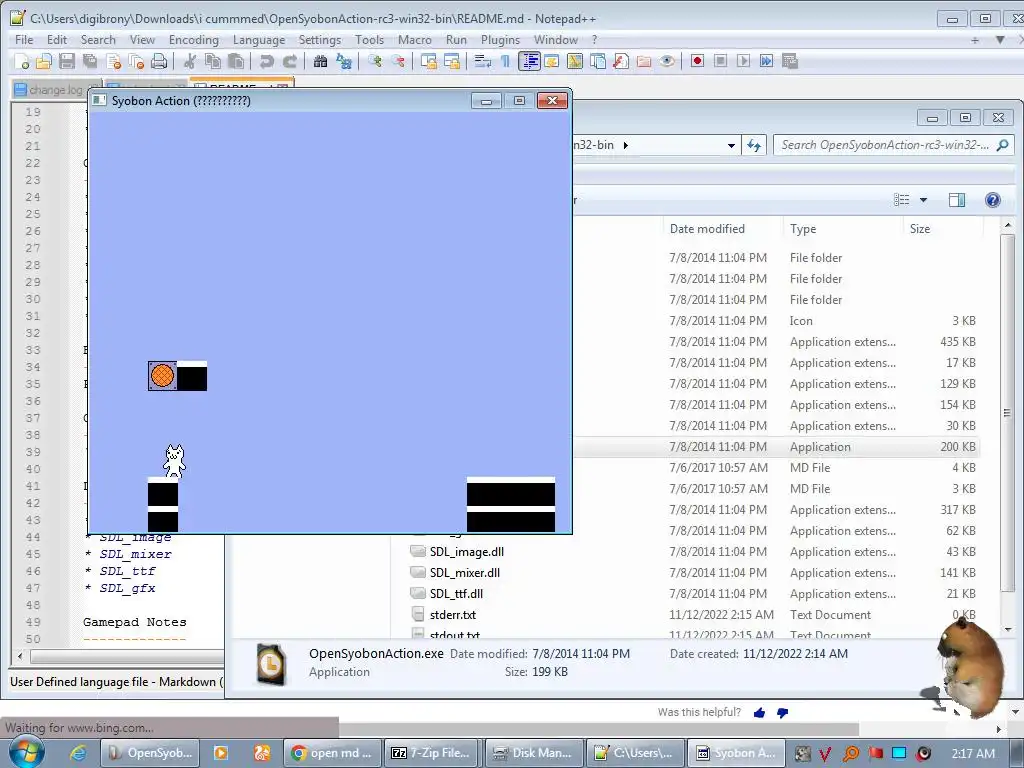
Task: Toggle Monitoring eye icon in Notepad++ toolbar
Action: [667, 61]
